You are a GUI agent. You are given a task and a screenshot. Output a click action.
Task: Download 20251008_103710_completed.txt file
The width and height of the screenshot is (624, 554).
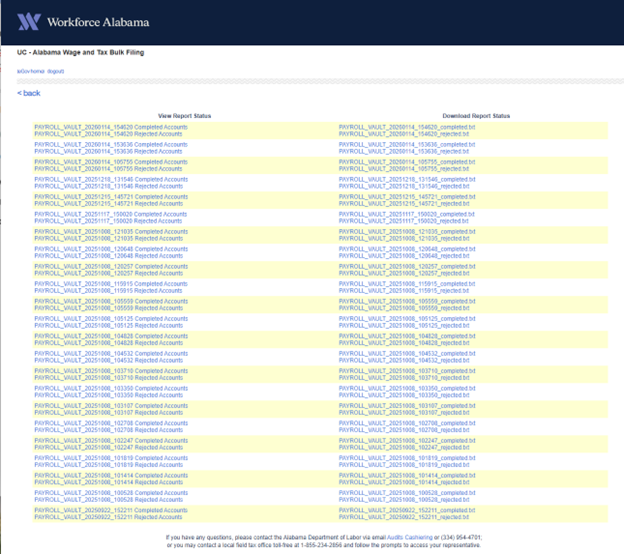pyautogui.click(x=407, y=371)
